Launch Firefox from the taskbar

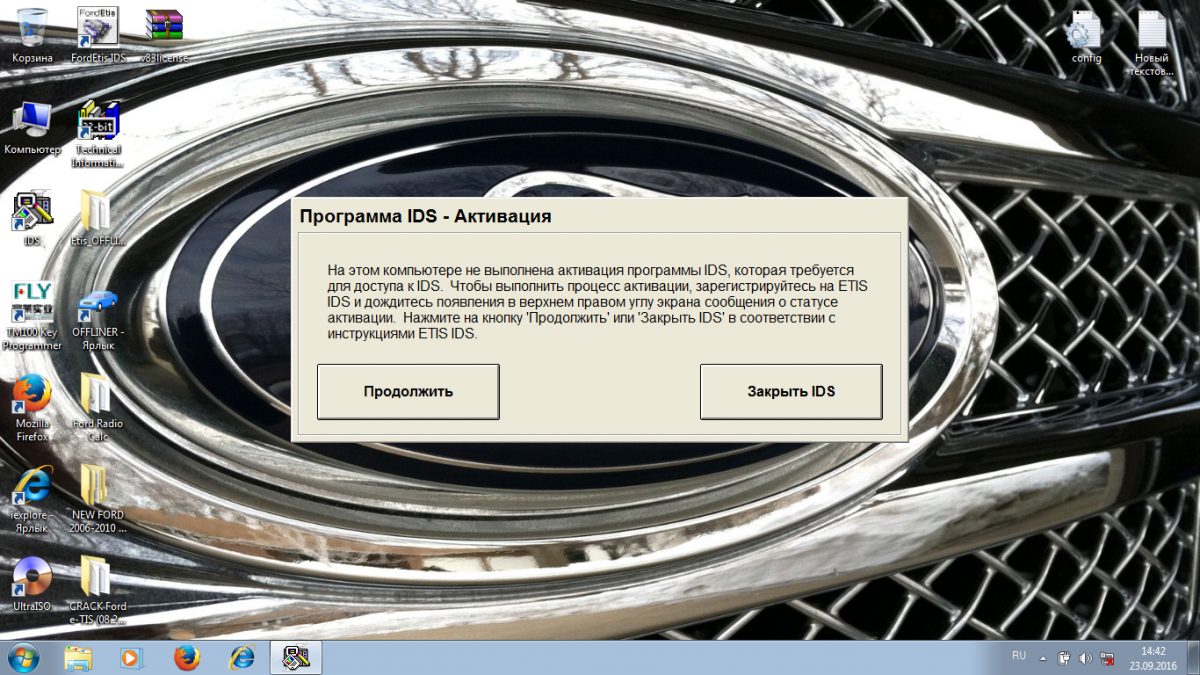point(186,657)
